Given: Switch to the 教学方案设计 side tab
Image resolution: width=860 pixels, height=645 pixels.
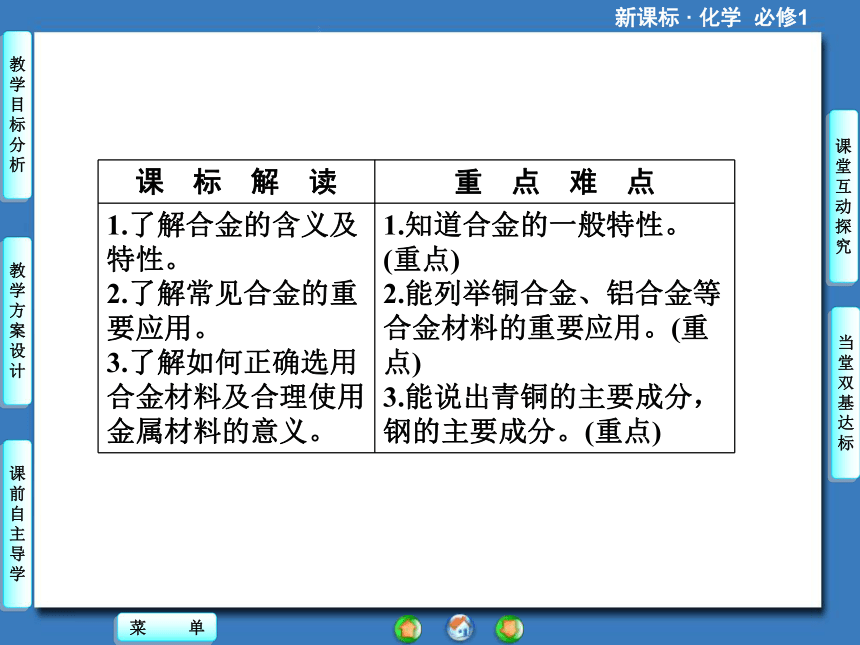Looking at the screenshot, I should 17,321.
